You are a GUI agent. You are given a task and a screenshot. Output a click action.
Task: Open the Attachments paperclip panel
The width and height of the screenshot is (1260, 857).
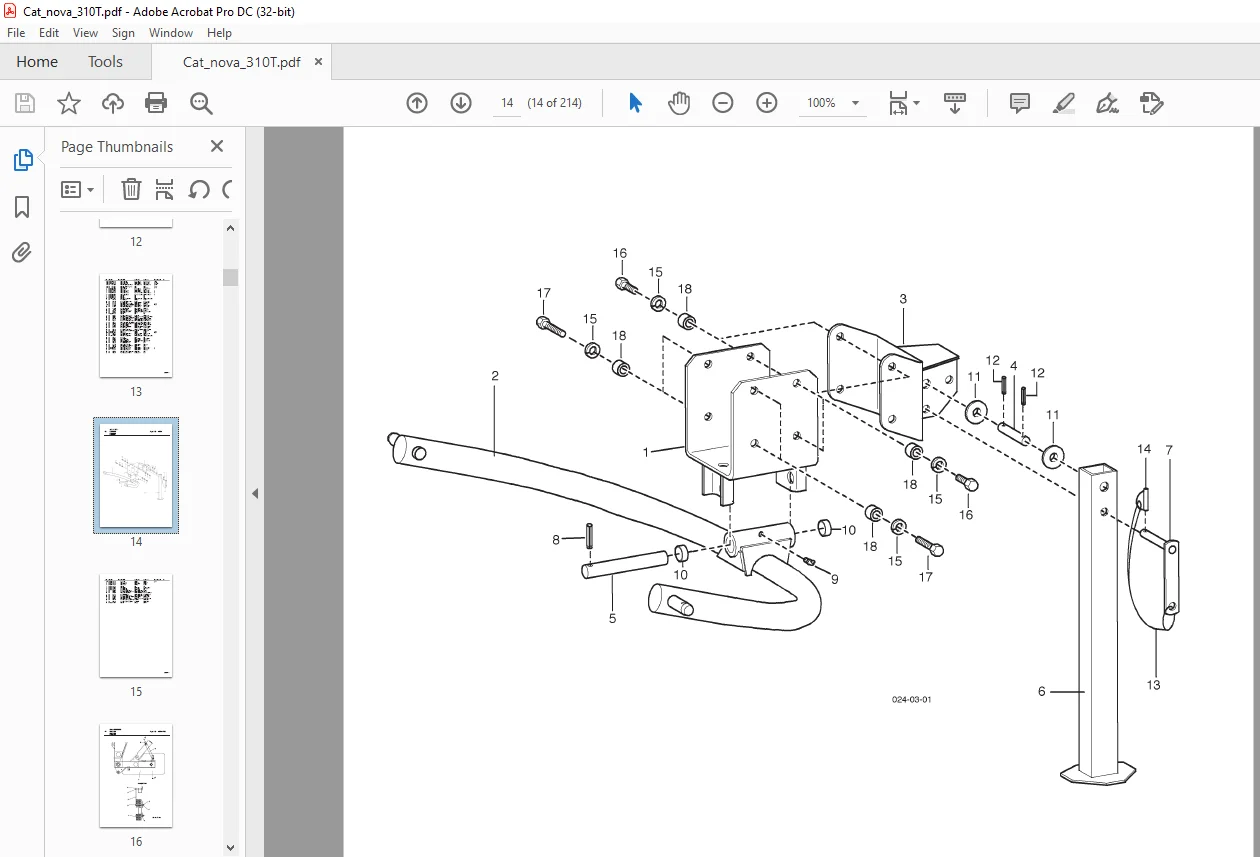click(22, 252)
